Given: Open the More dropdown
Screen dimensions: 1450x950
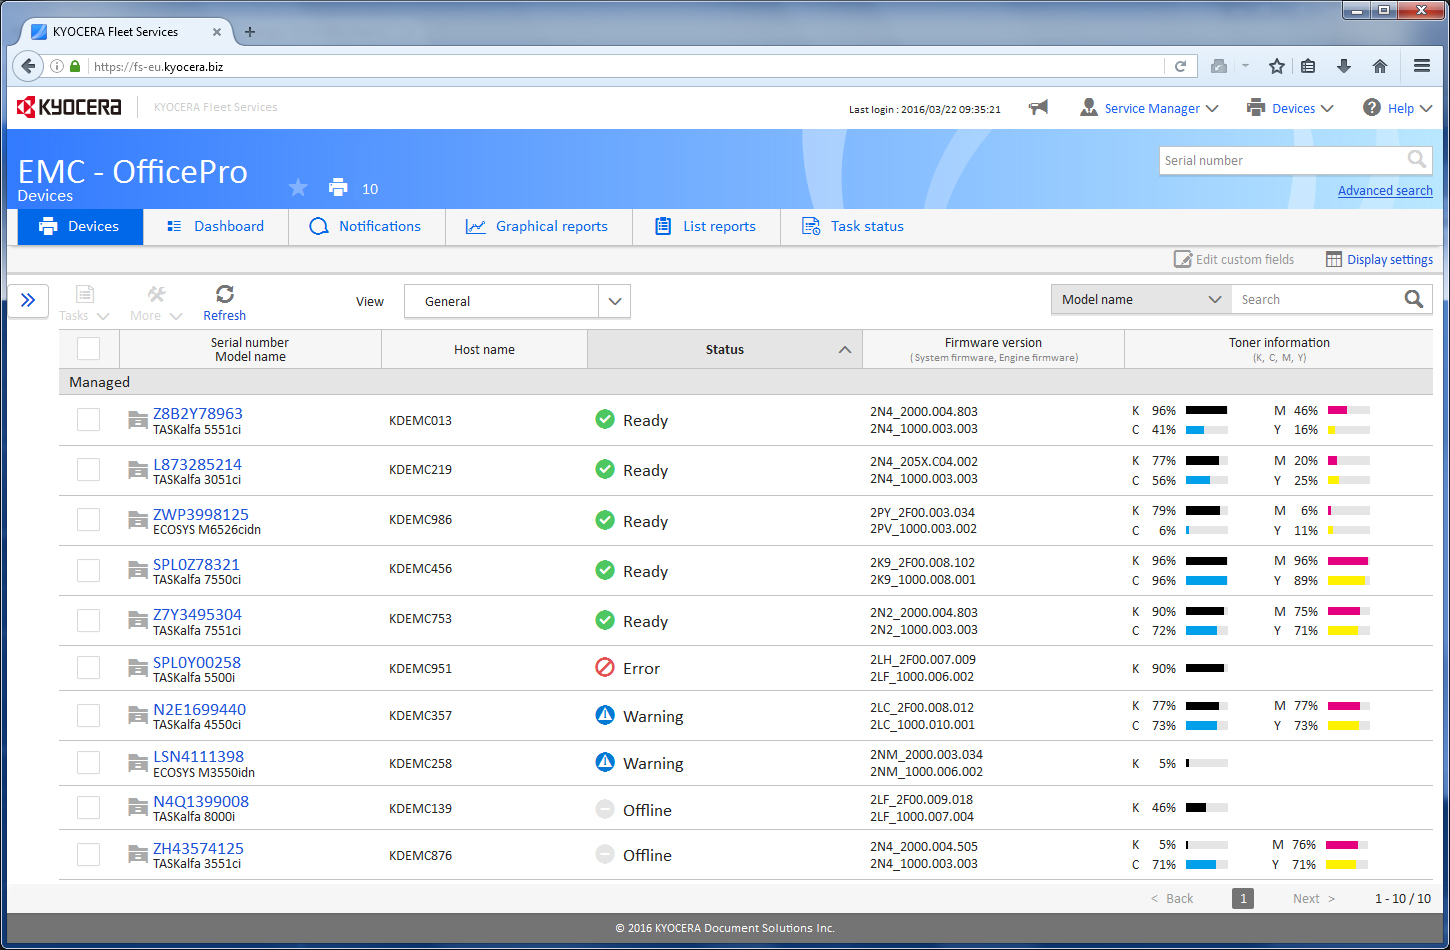Looking at the screenshot, I should (156, 303).
